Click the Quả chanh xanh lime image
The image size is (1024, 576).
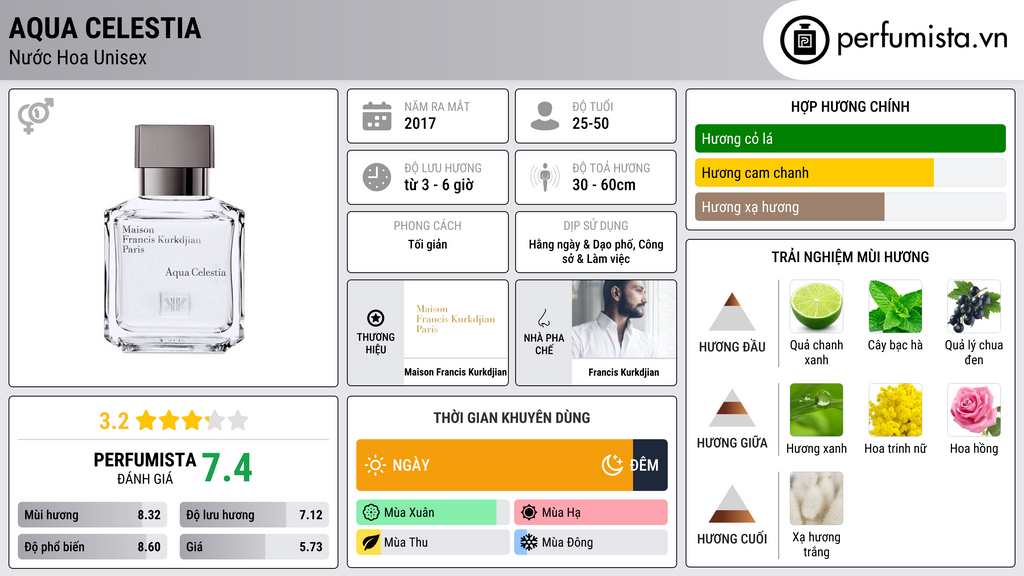pos(816,306)
